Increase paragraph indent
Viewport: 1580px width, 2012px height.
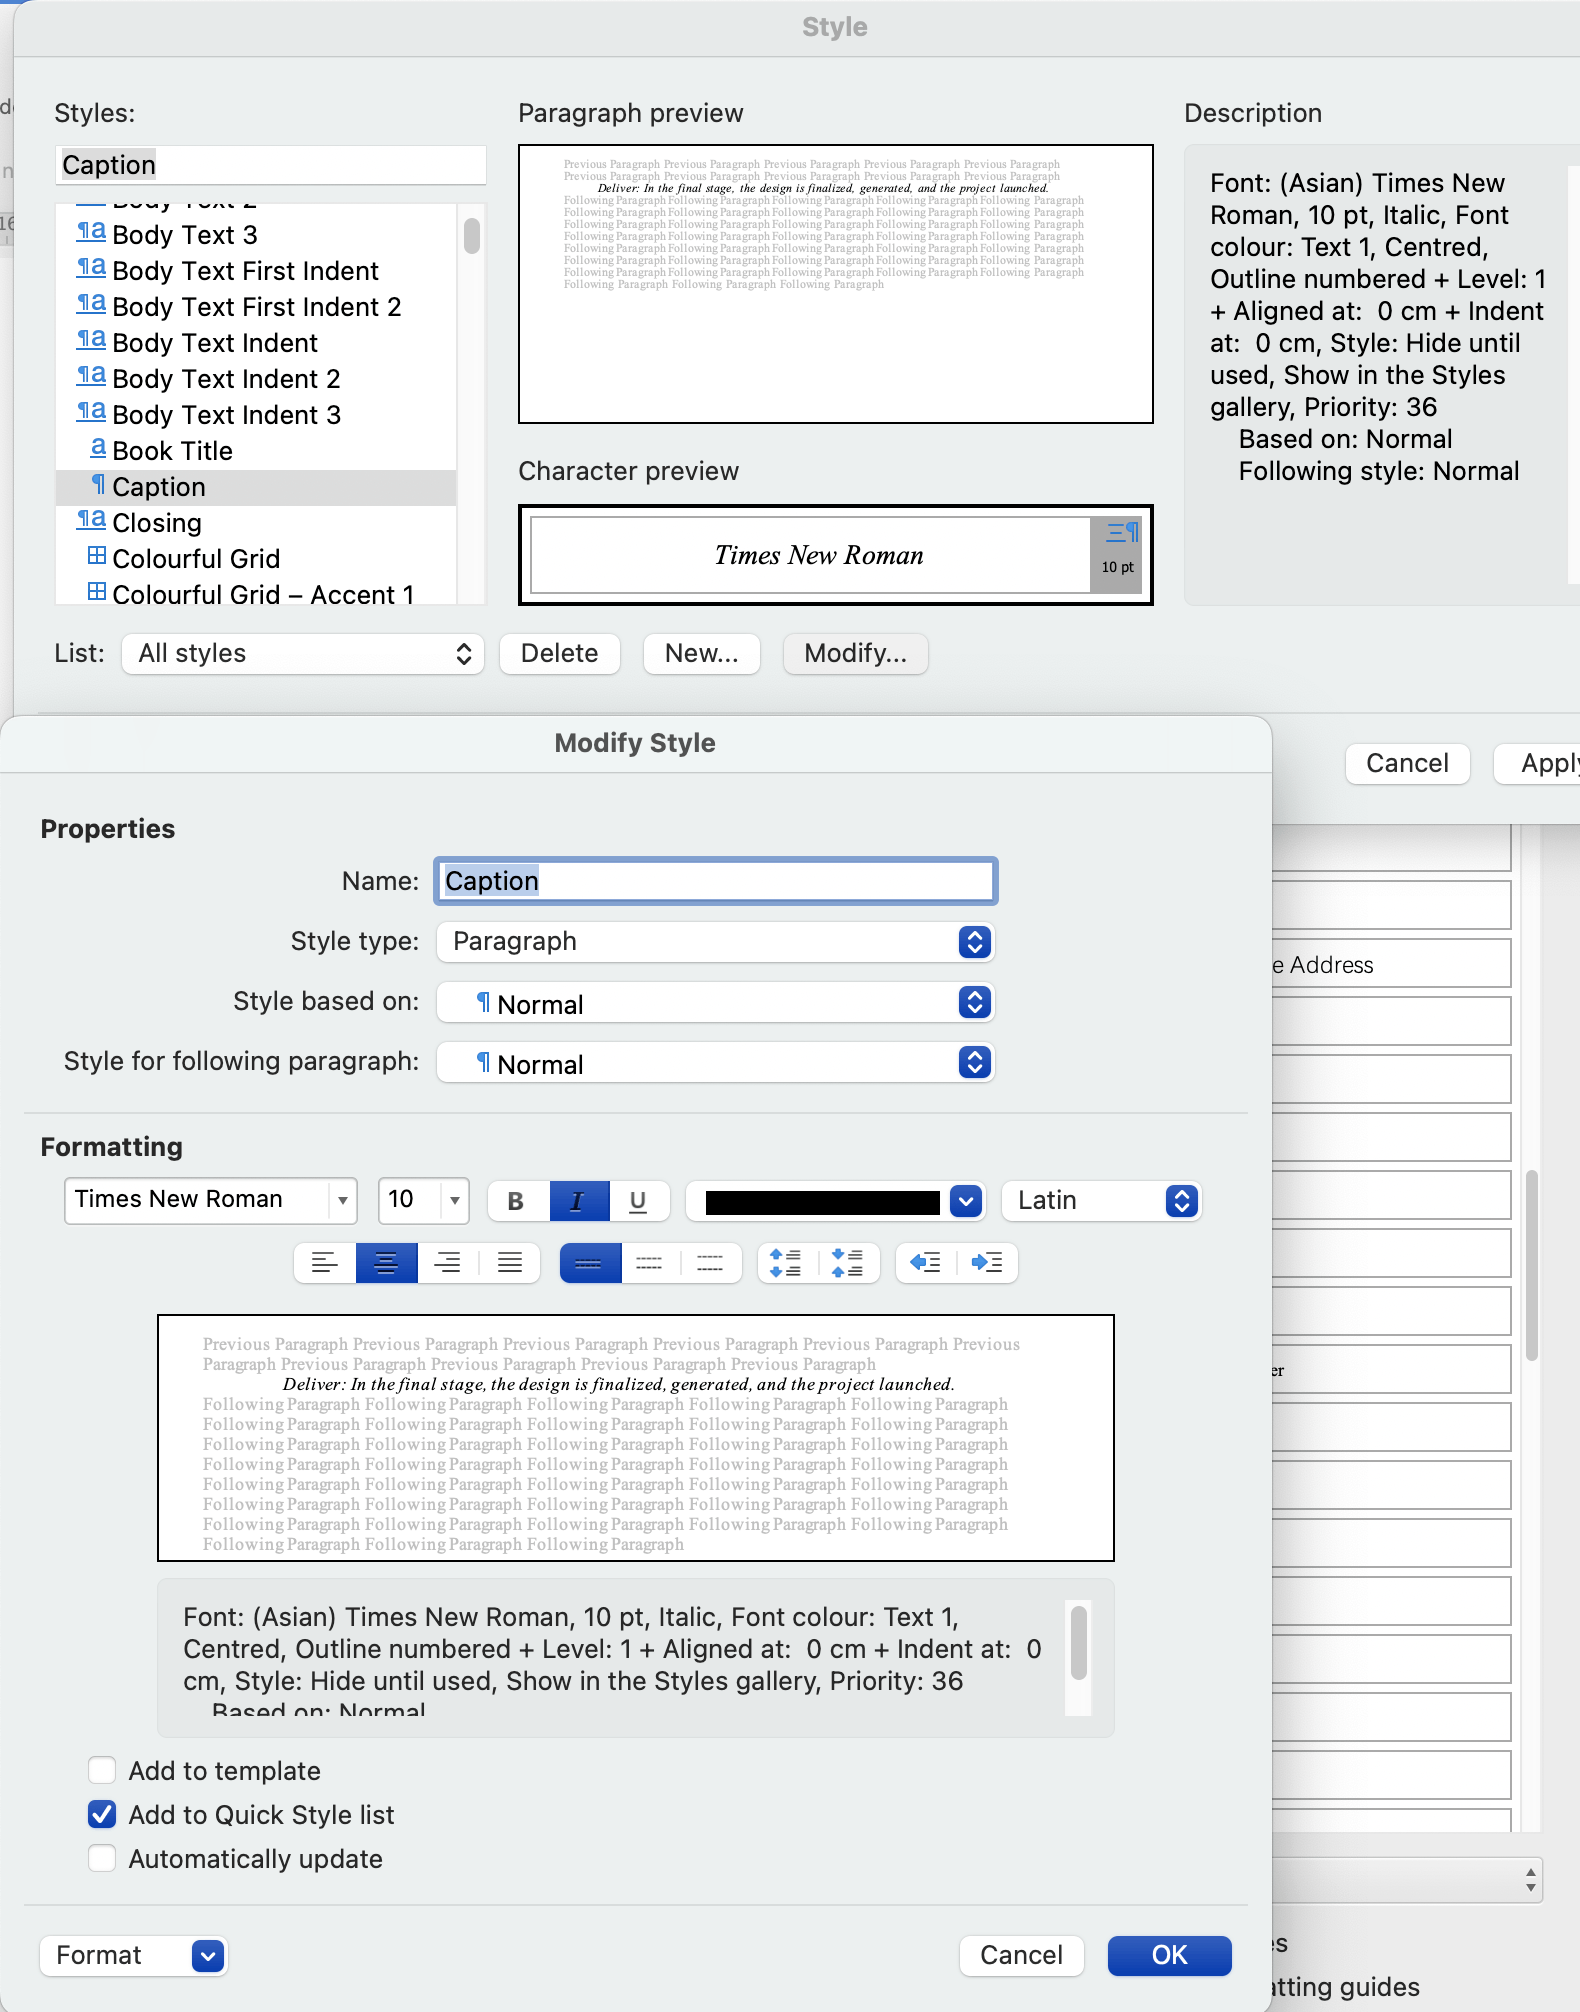(988, 1263)
